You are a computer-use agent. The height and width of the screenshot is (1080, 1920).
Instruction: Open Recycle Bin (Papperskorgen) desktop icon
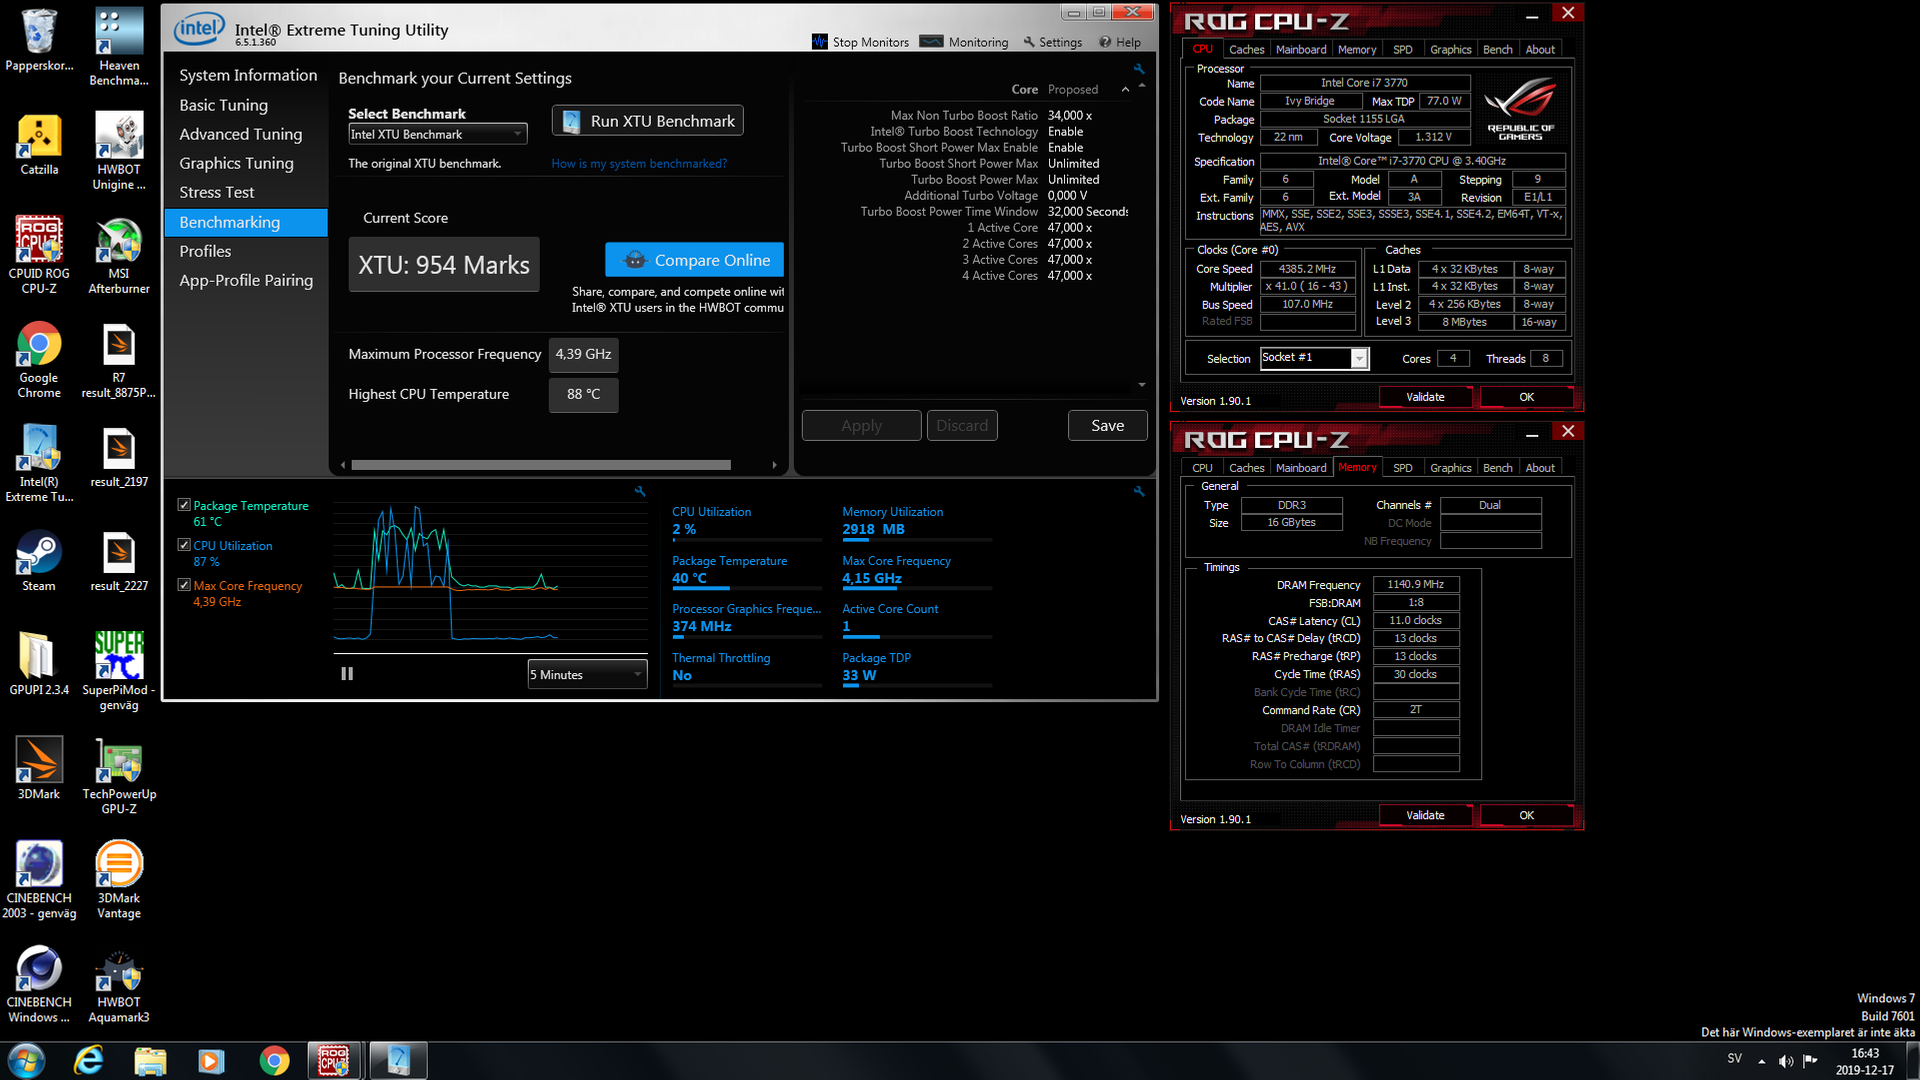[39, 40]
